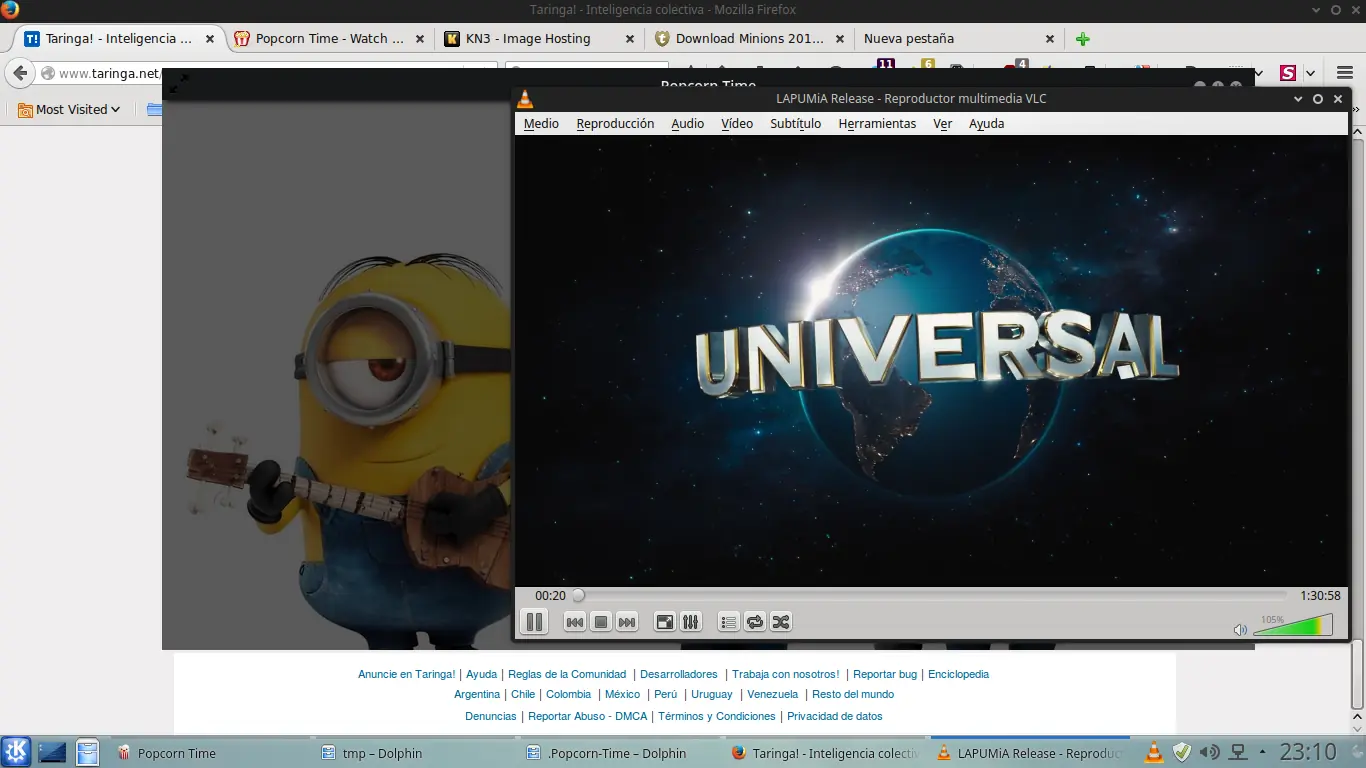Expand dropdown next to S extension icon
This screenshot has width=1366, height=768.
[1310, 73]
